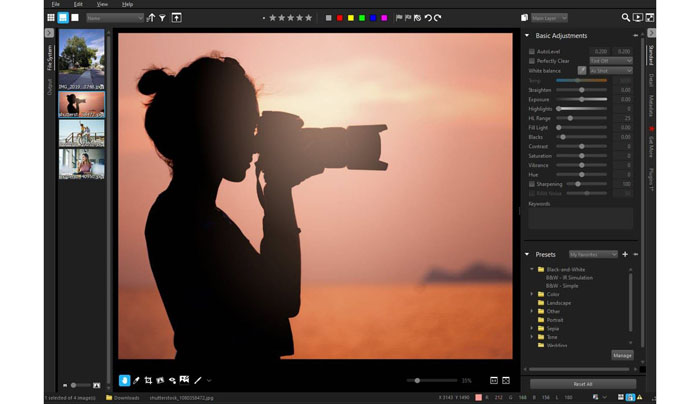This screenshot has height=404, width=700.
Task: Open the White balance As Shot dropdown
Action: click(x=610, y=71)
